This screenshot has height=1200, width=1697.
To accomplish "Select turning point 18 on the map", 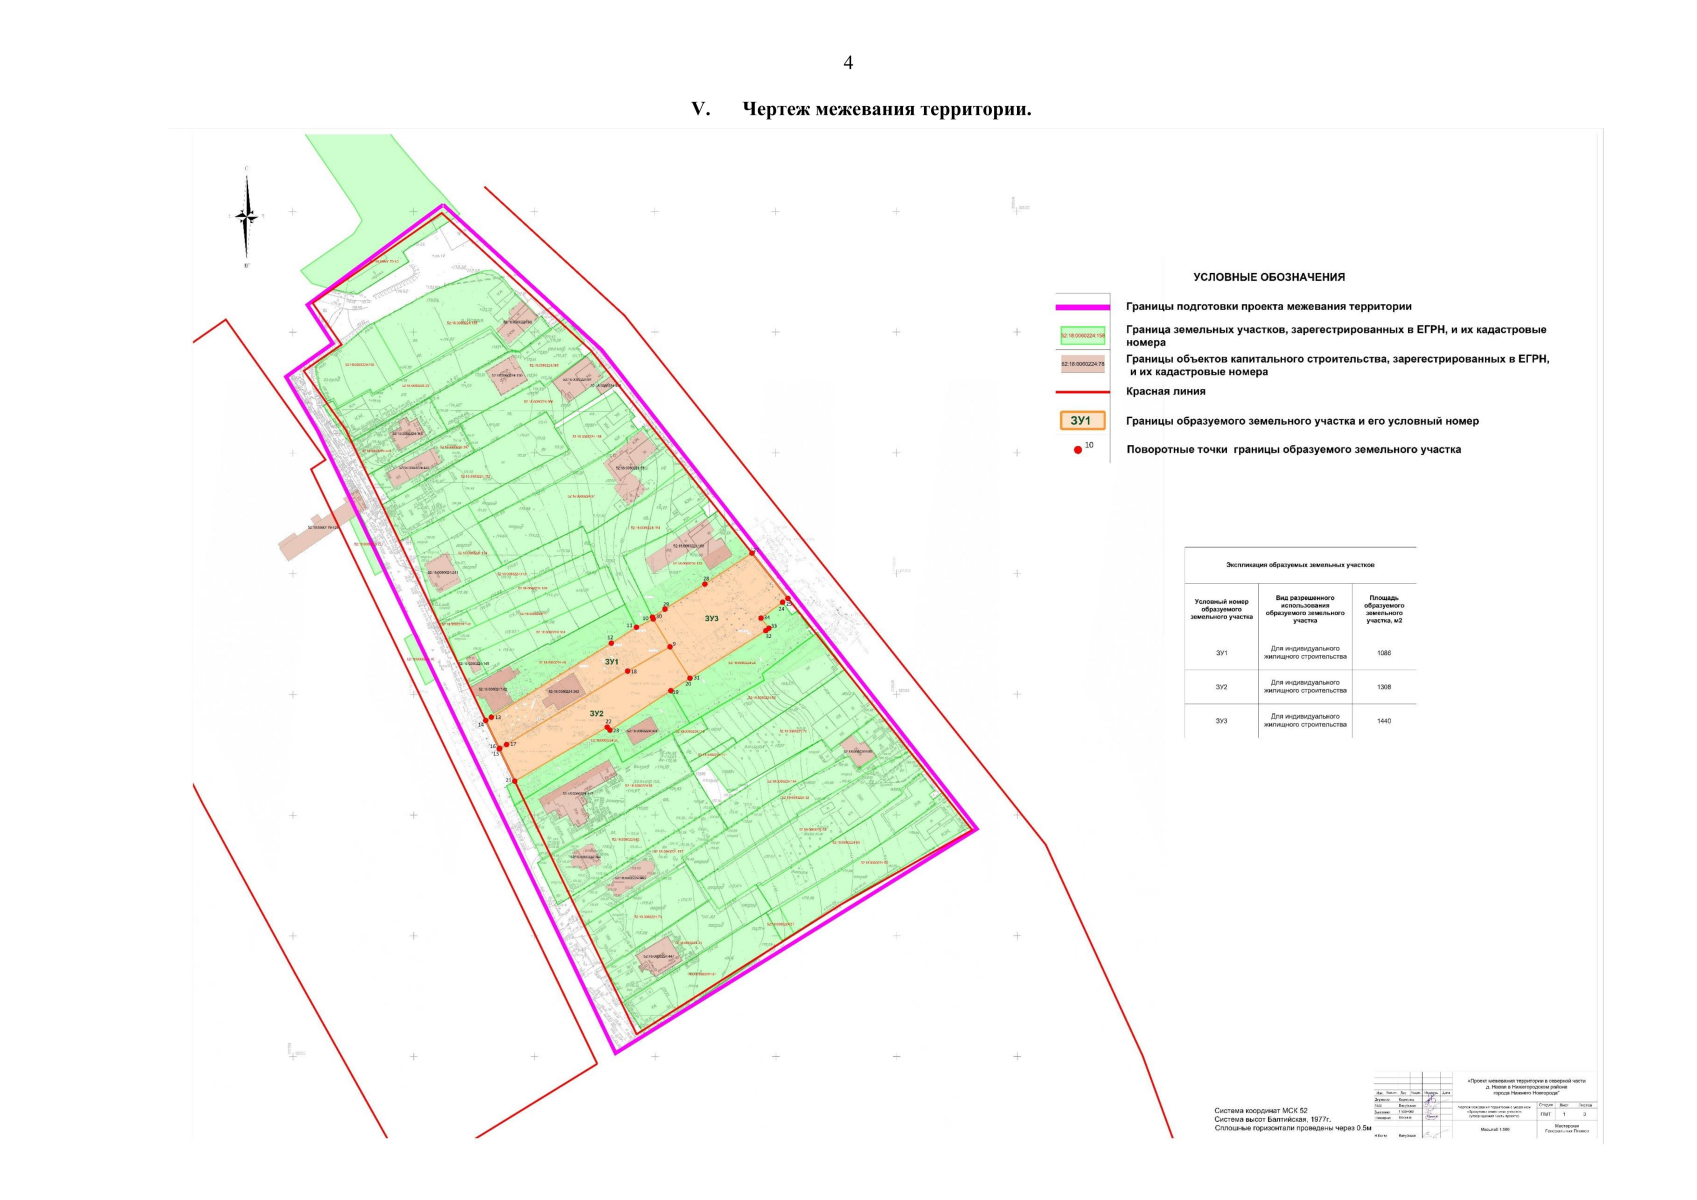I will click(628, 671).
